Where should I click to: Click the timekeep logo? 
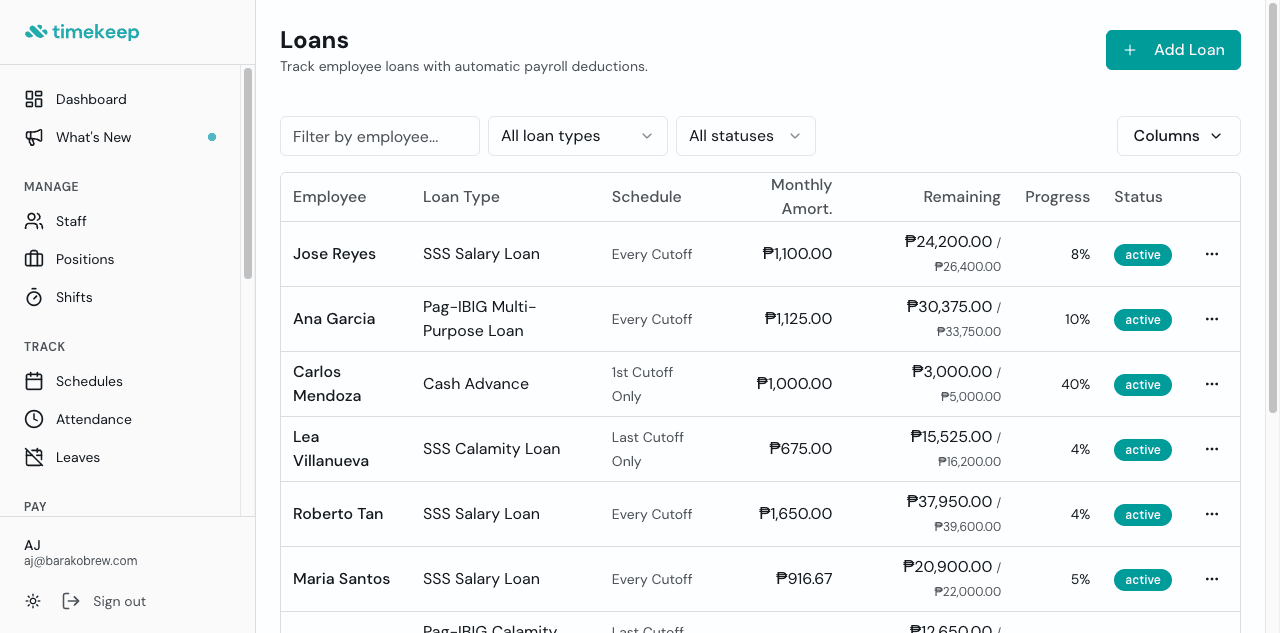[82, 31]
